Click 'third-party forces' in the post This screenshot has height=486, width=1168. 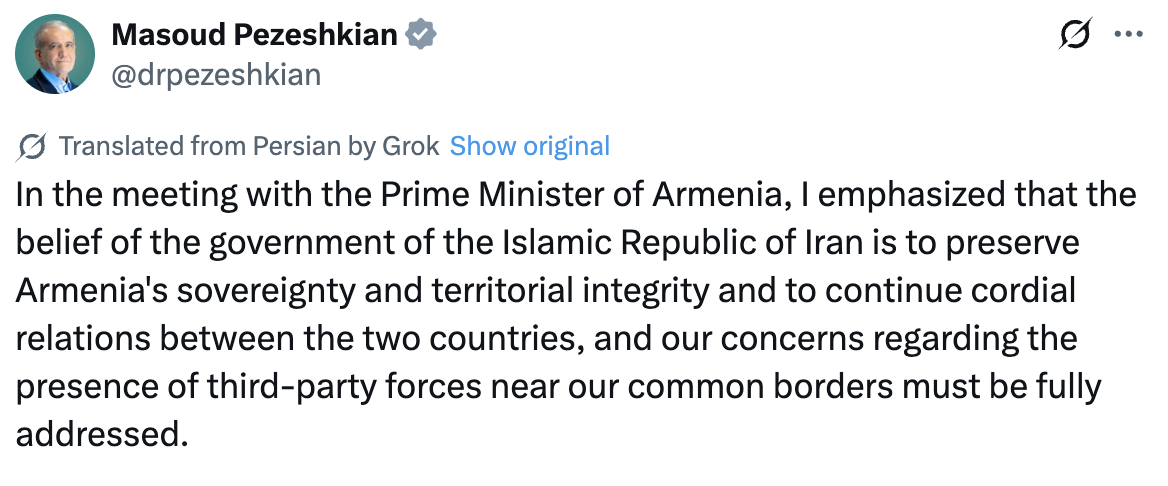point(342,387)
